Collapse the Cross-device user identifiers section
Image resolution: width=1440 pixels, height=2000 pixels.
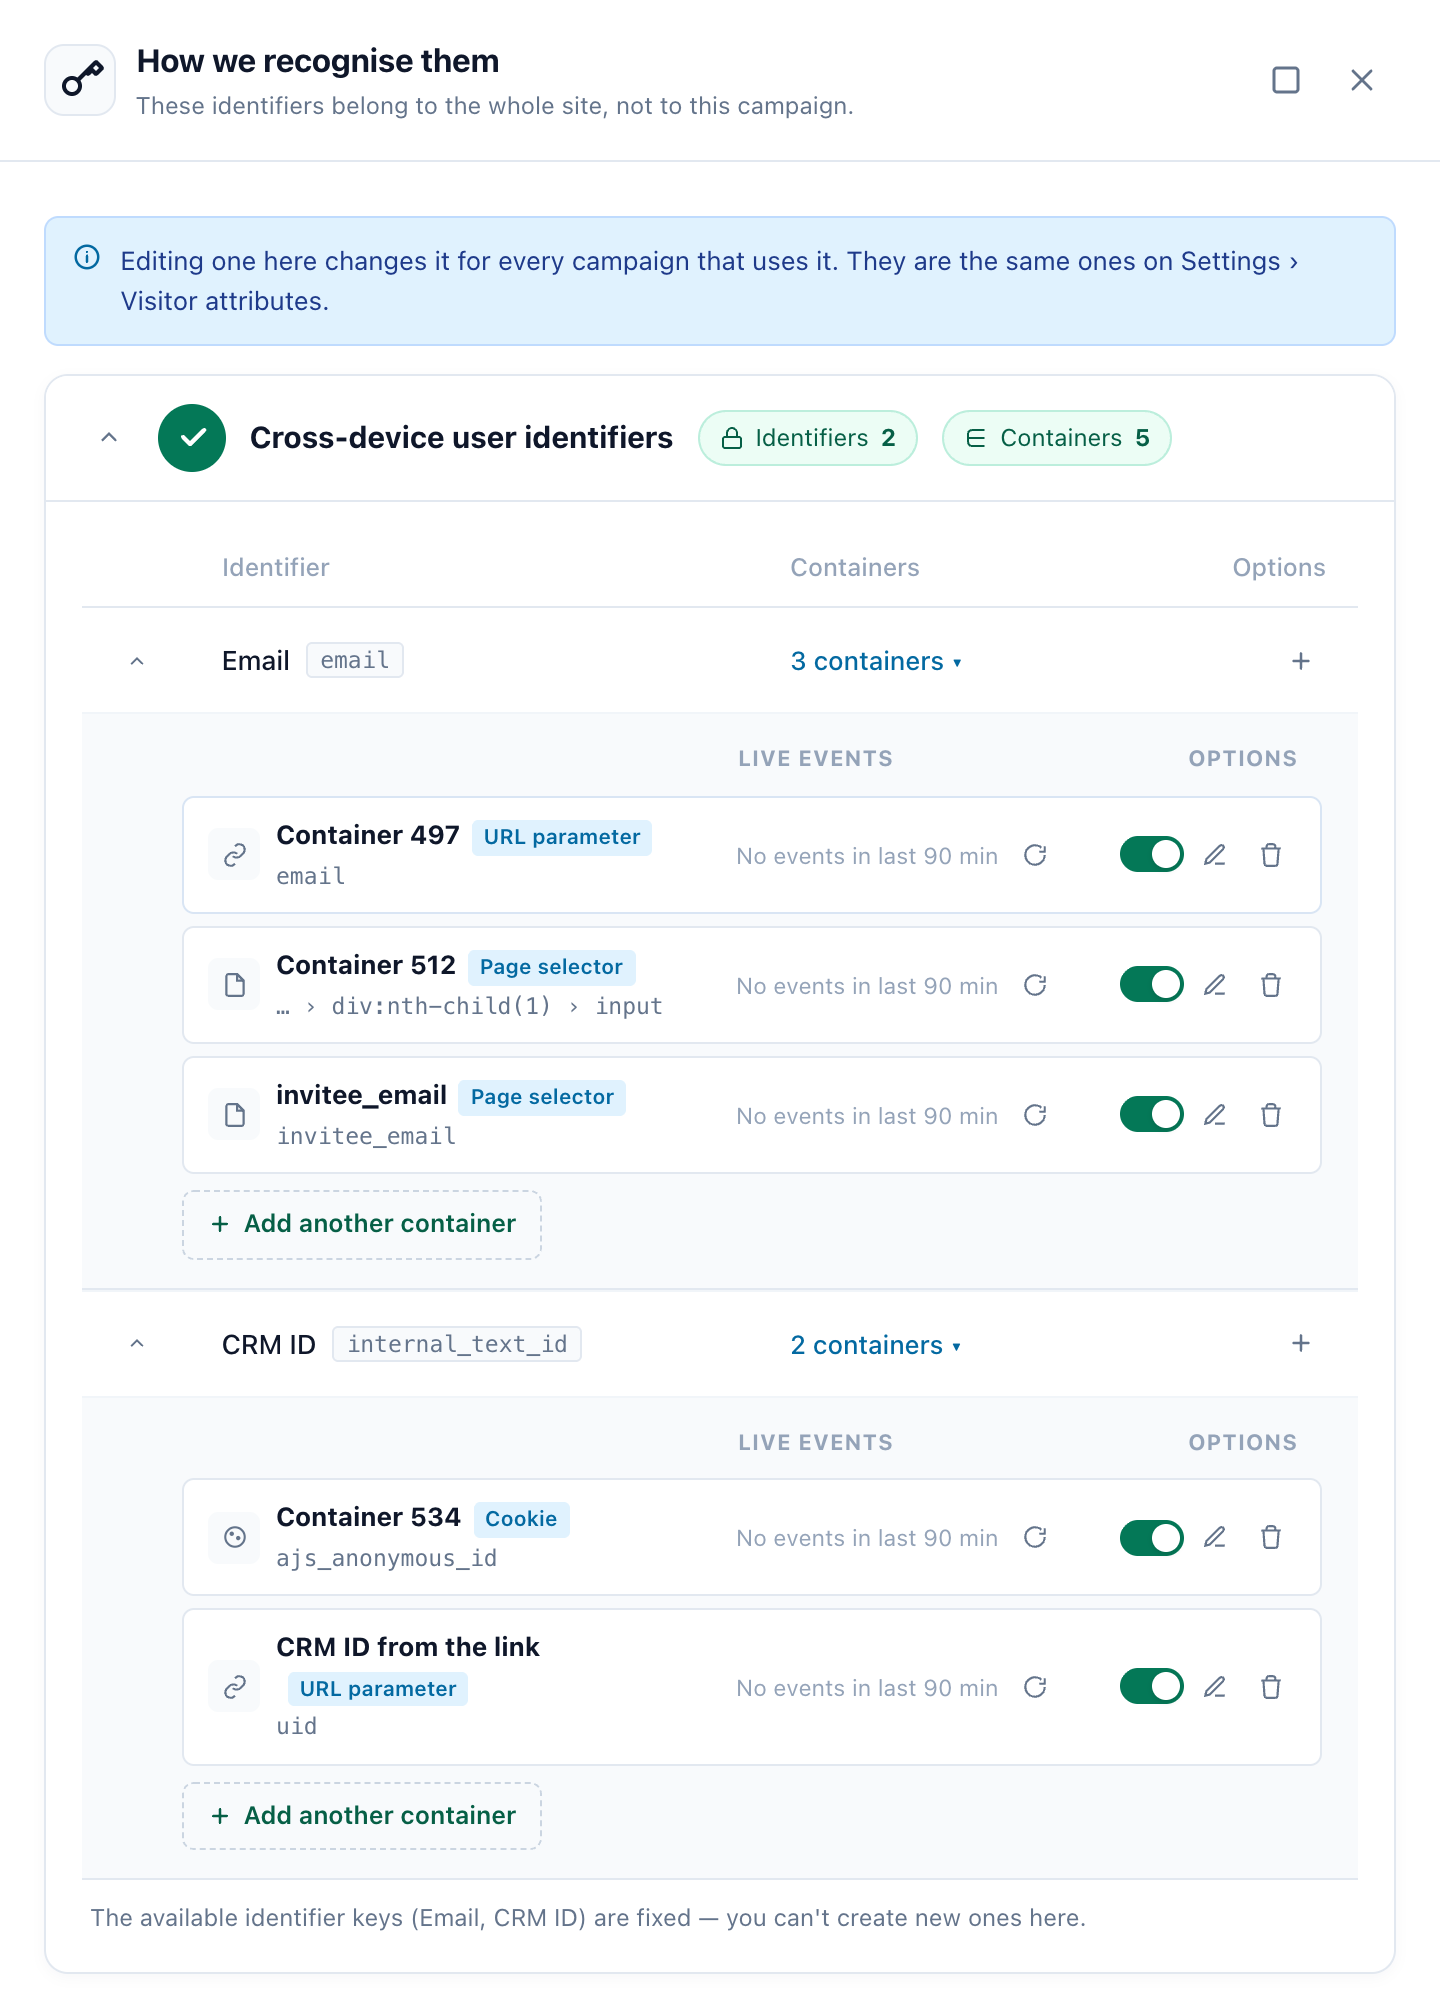[110, 438]
